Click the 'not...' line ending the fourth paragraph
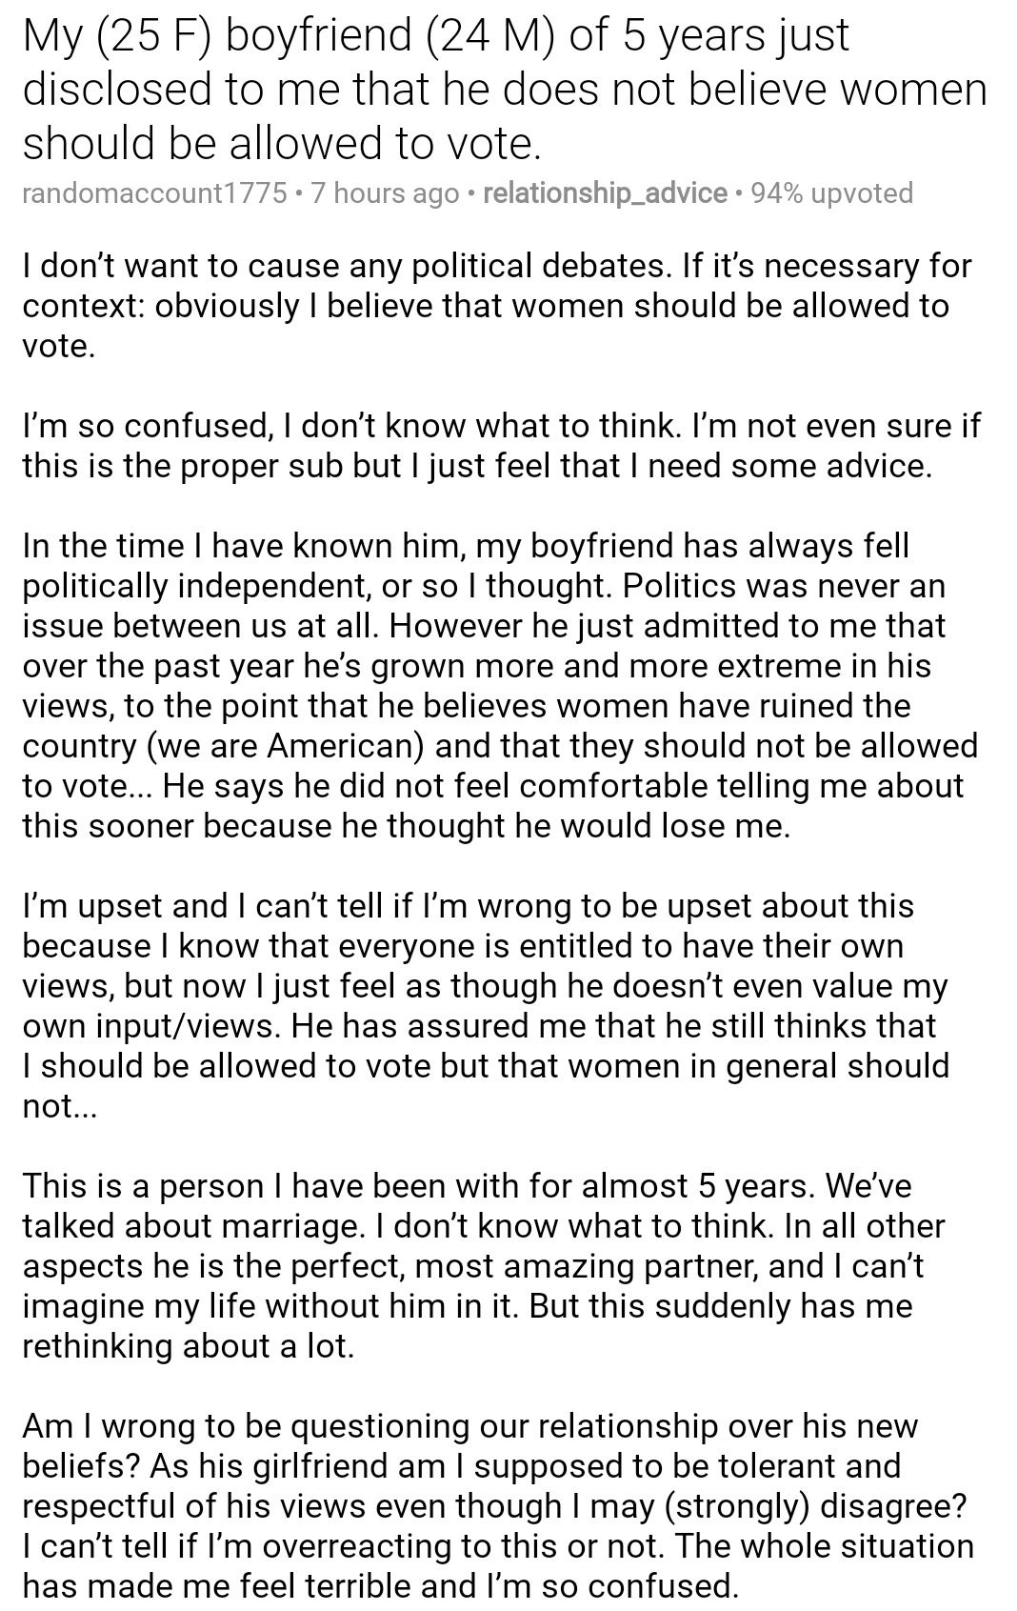 pyautogui.click(x=60, y=1106)
